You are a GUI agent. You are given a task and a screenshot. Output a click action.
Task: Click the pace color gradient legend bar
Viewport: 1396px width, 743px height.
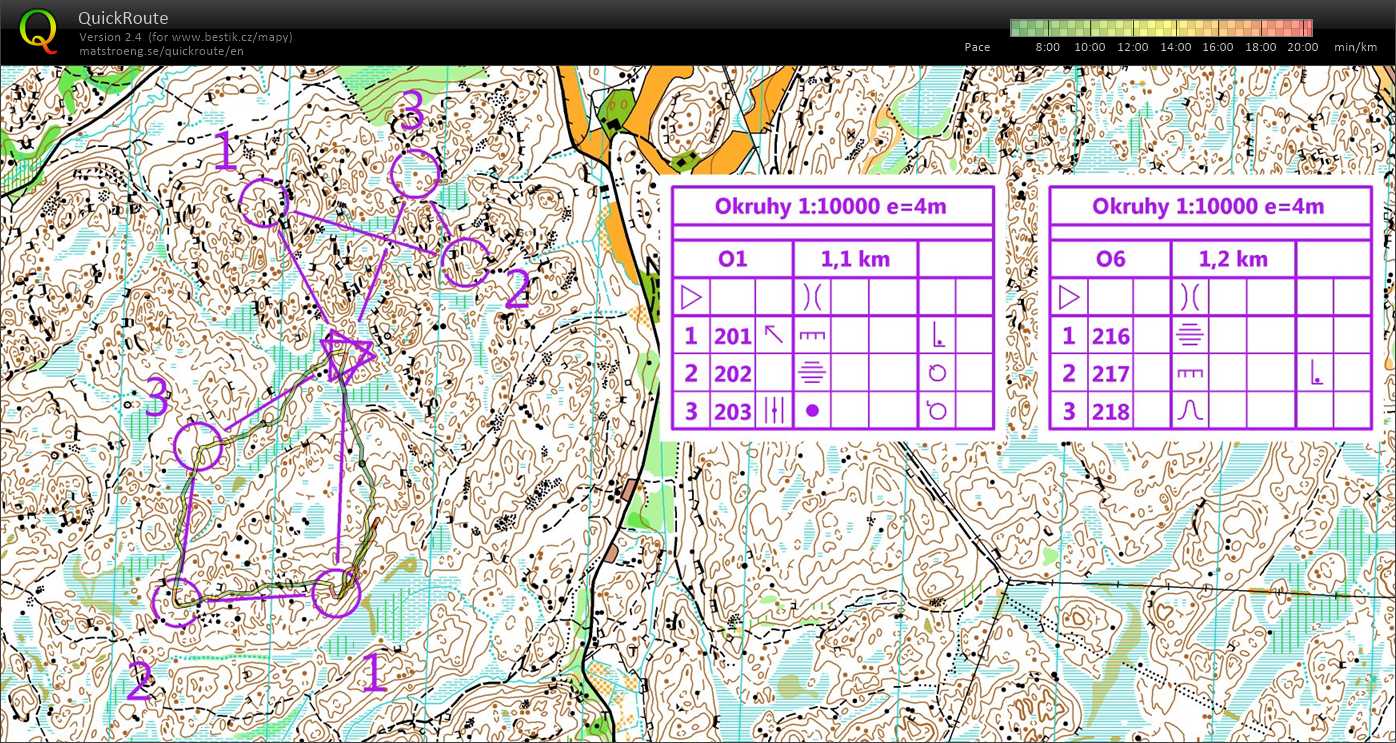point(1160,28)
